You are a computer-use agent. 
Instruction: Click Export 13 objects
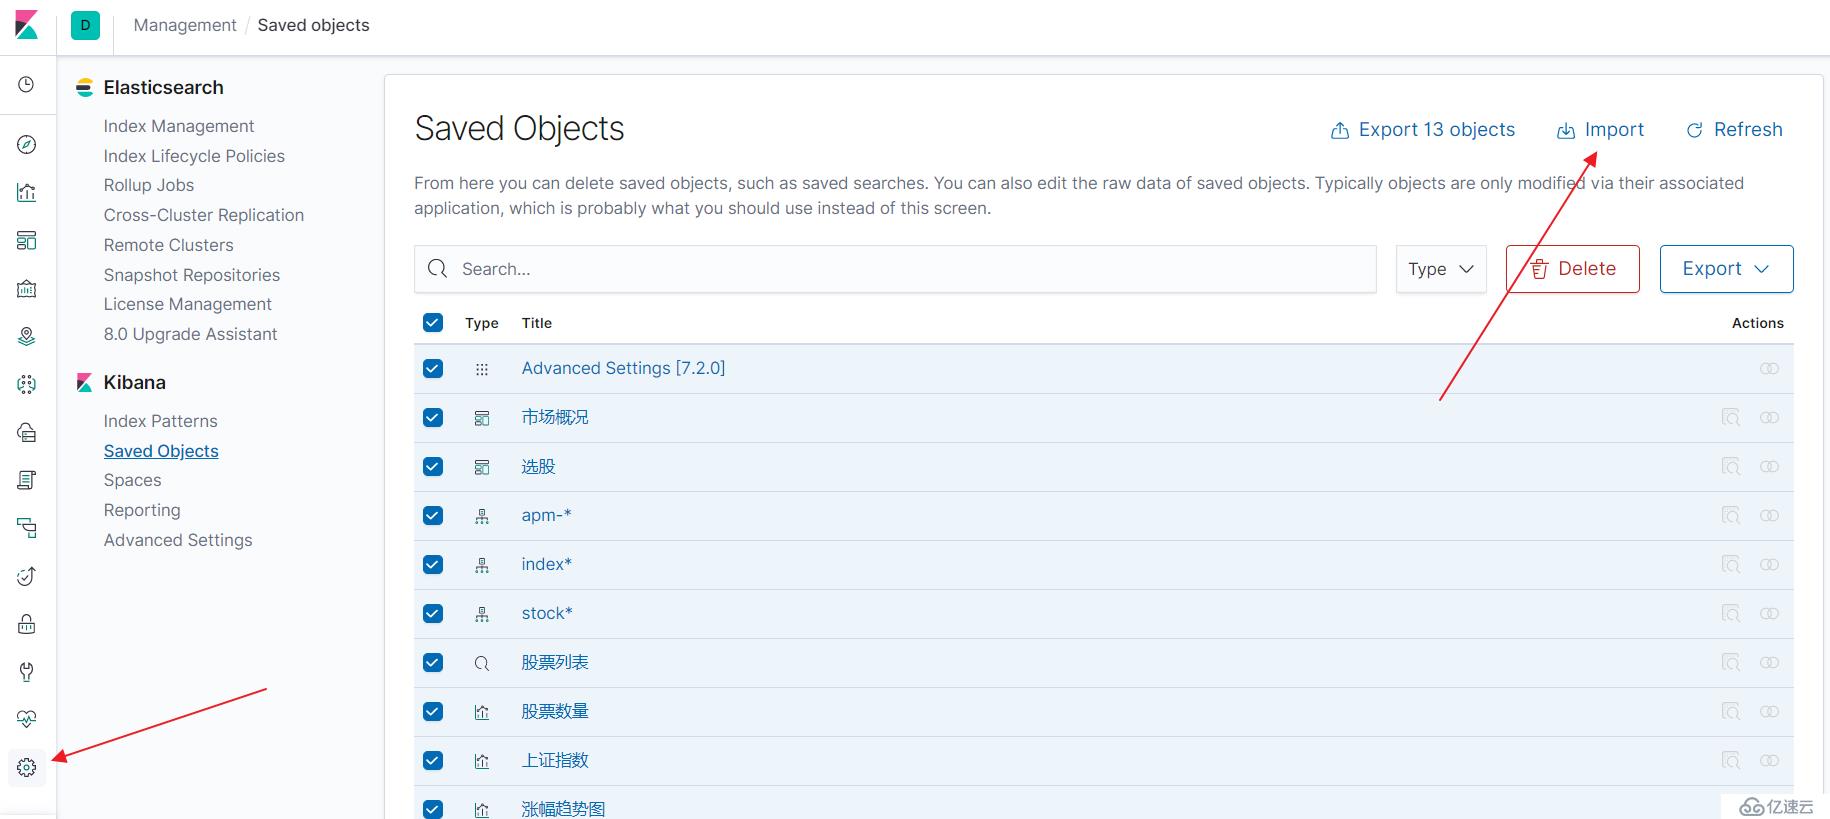(1423, 130)
